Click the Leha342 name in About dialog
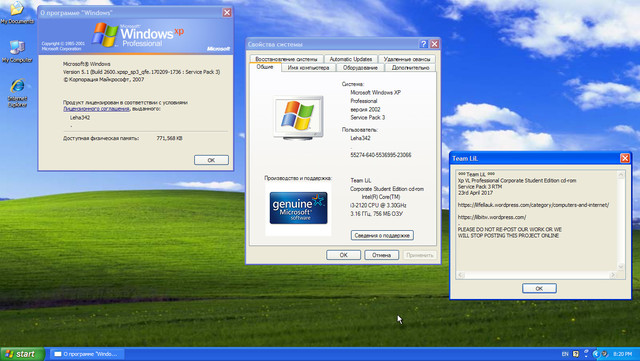This screenshot has height=361, width=640. [x=80, y=118]
